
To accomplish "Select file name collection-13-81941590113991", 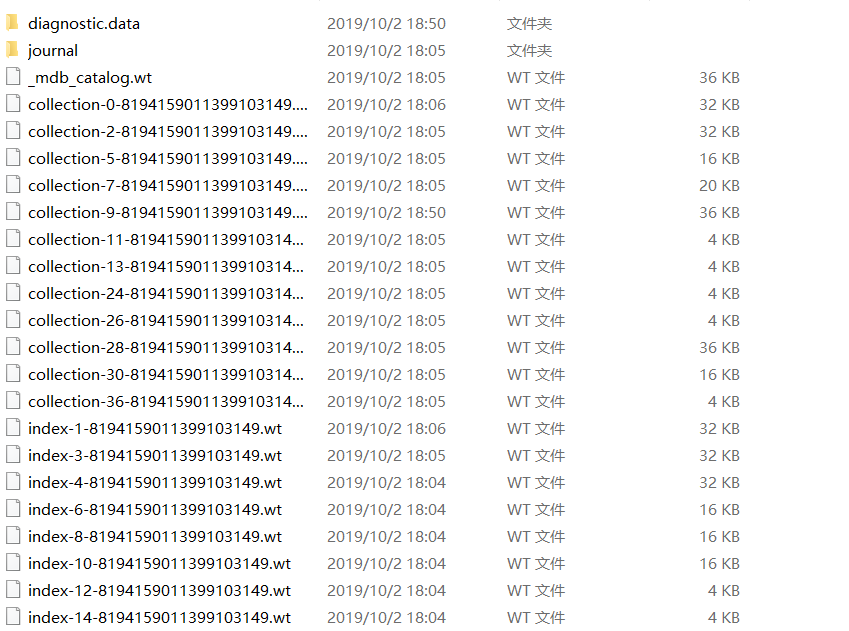I will pyautogui.click(x=166, y=266).
